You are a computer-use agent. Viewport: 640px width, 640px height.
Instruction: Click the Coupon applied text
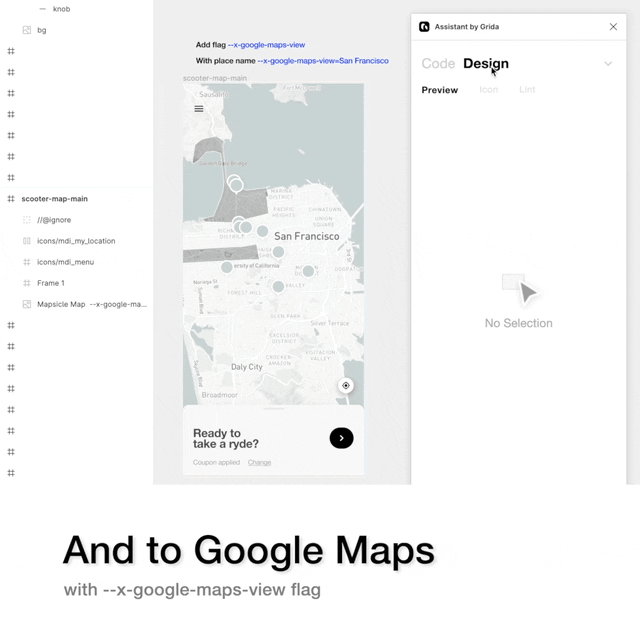tap(216, 462)
